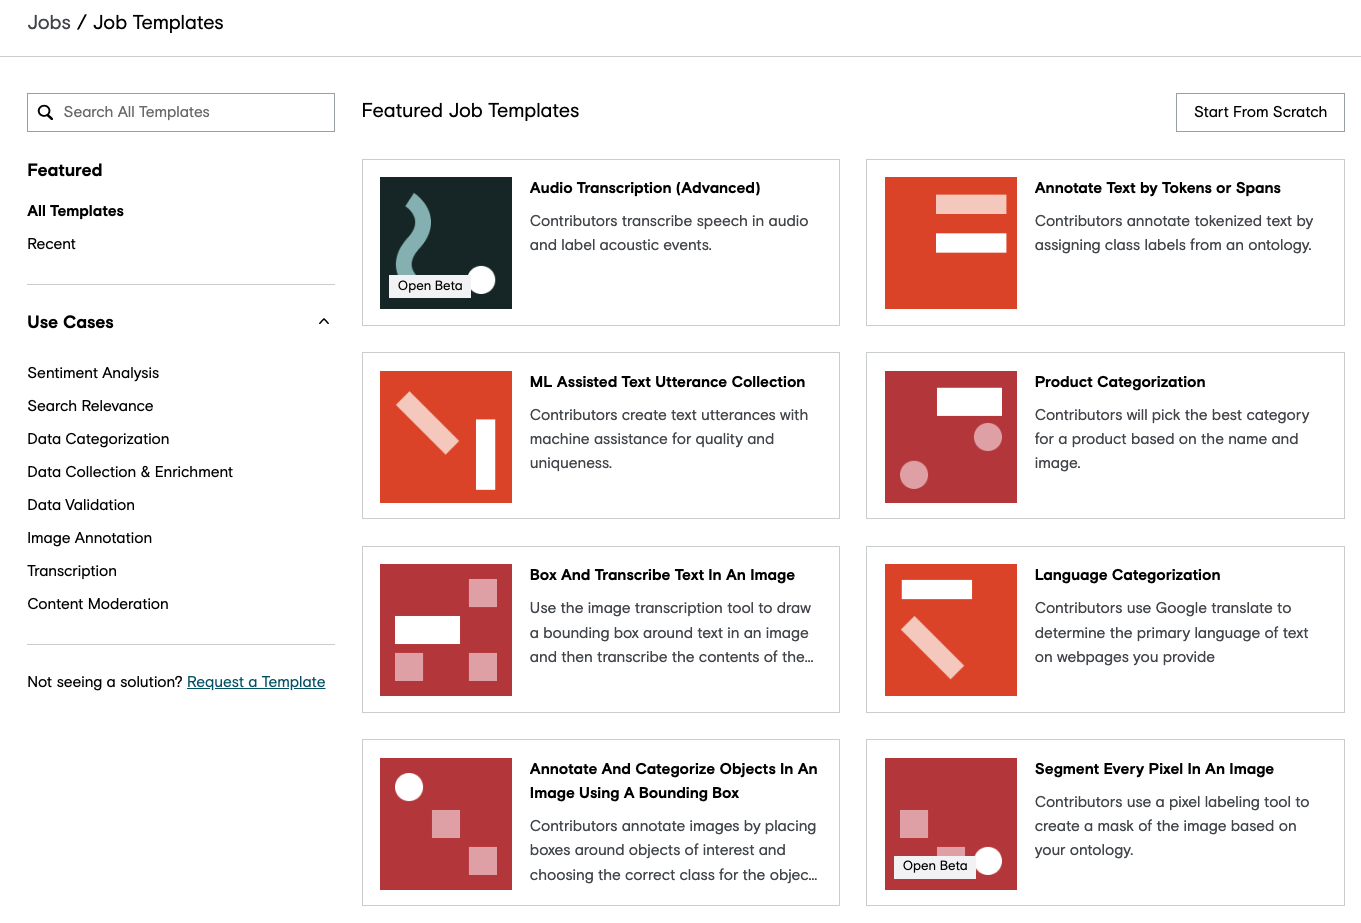Click "Contributors transcribe speech in audio" description

pyautogui.click(x=669, y=233)
